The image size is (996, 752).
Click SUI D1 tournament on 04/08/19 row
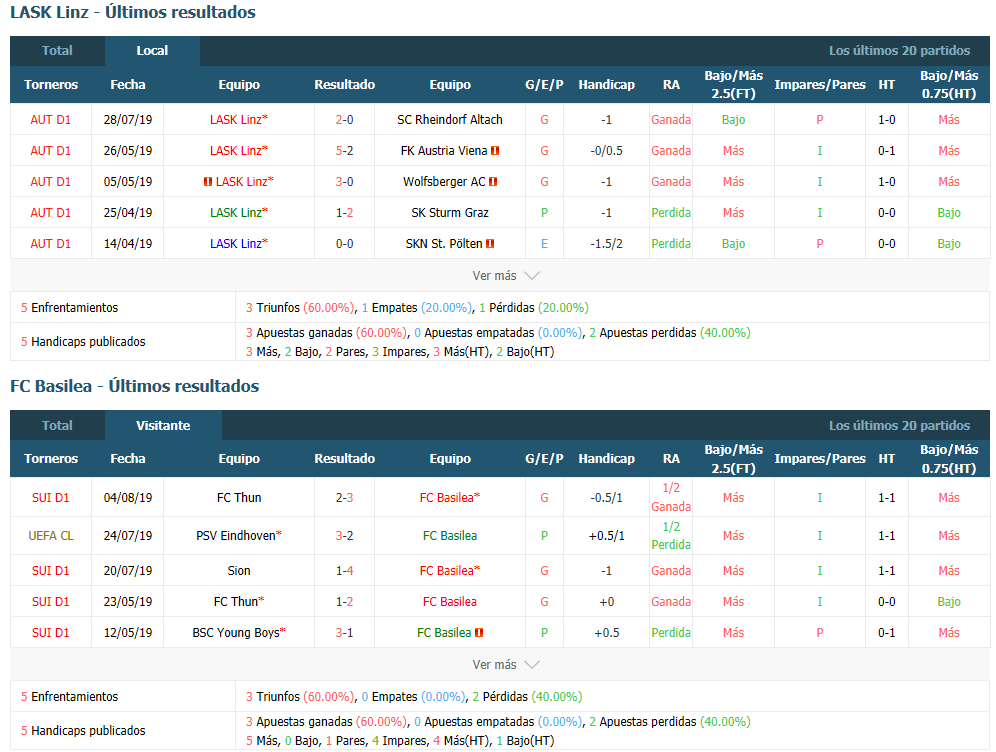(51, 497)
